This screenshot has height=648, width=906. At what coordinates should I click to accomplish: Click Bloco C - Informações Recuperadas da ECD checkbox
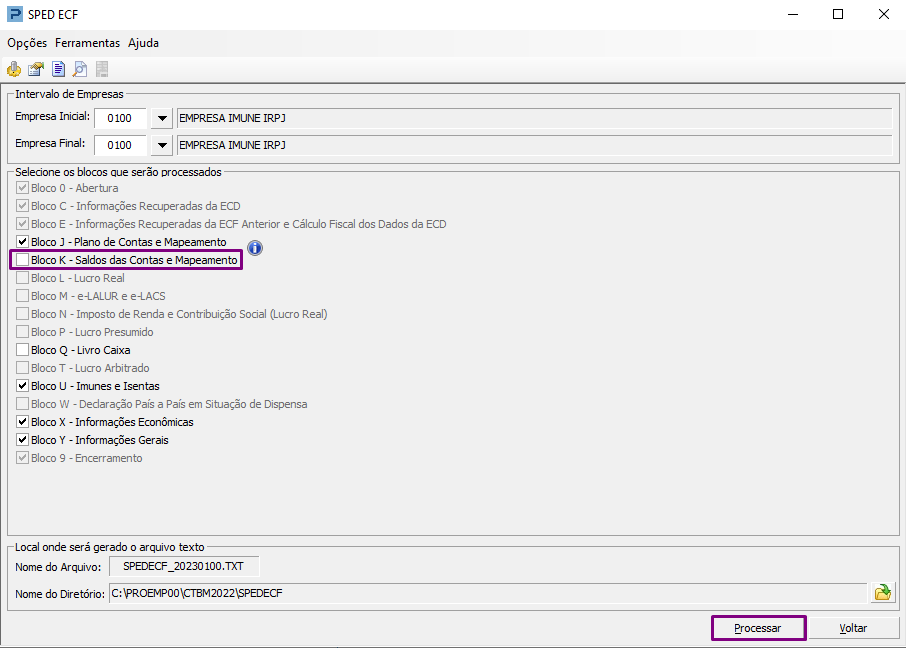coord(23,206)
